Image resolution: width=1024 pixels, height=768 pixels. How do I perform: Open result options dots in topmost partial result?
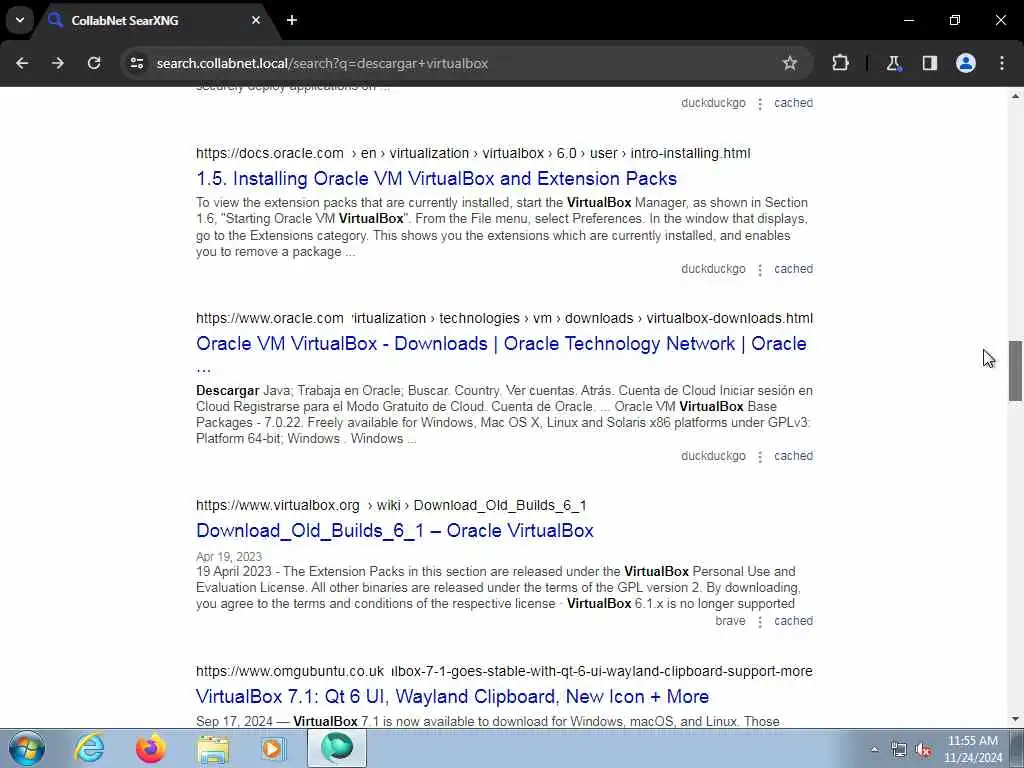tap(760, 104)
